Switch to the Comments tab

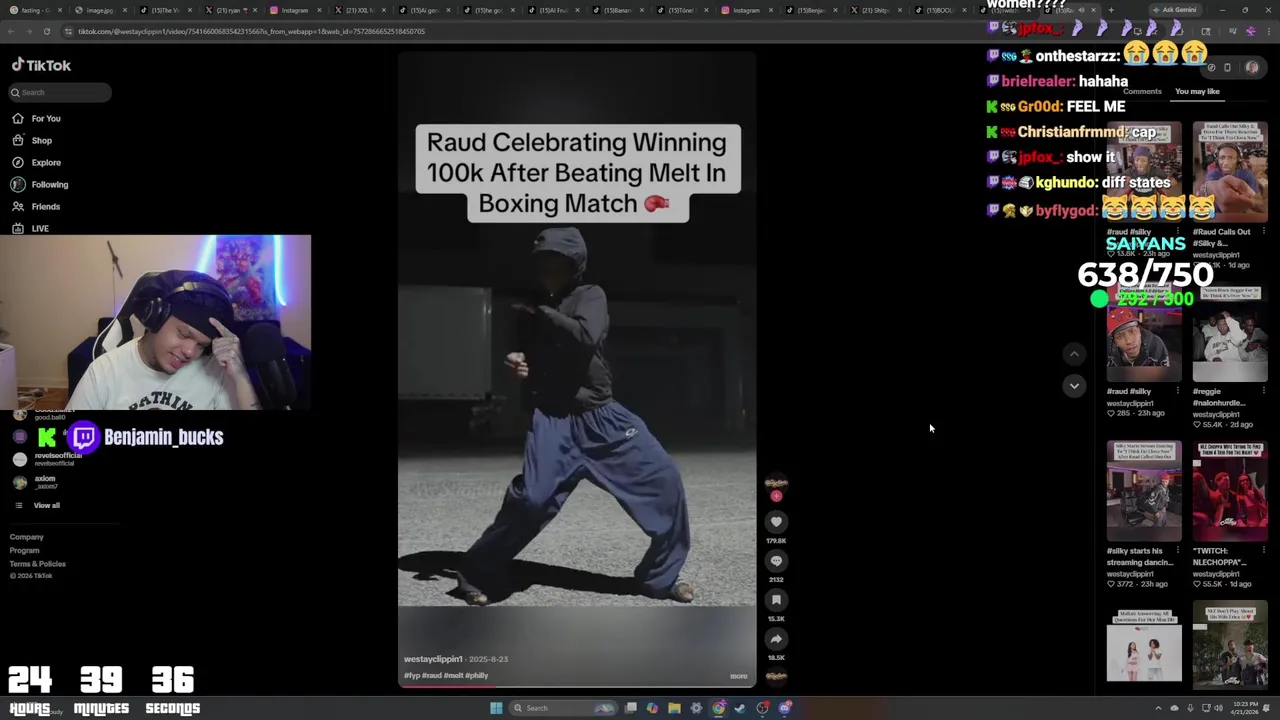[x=1142, y=91]
